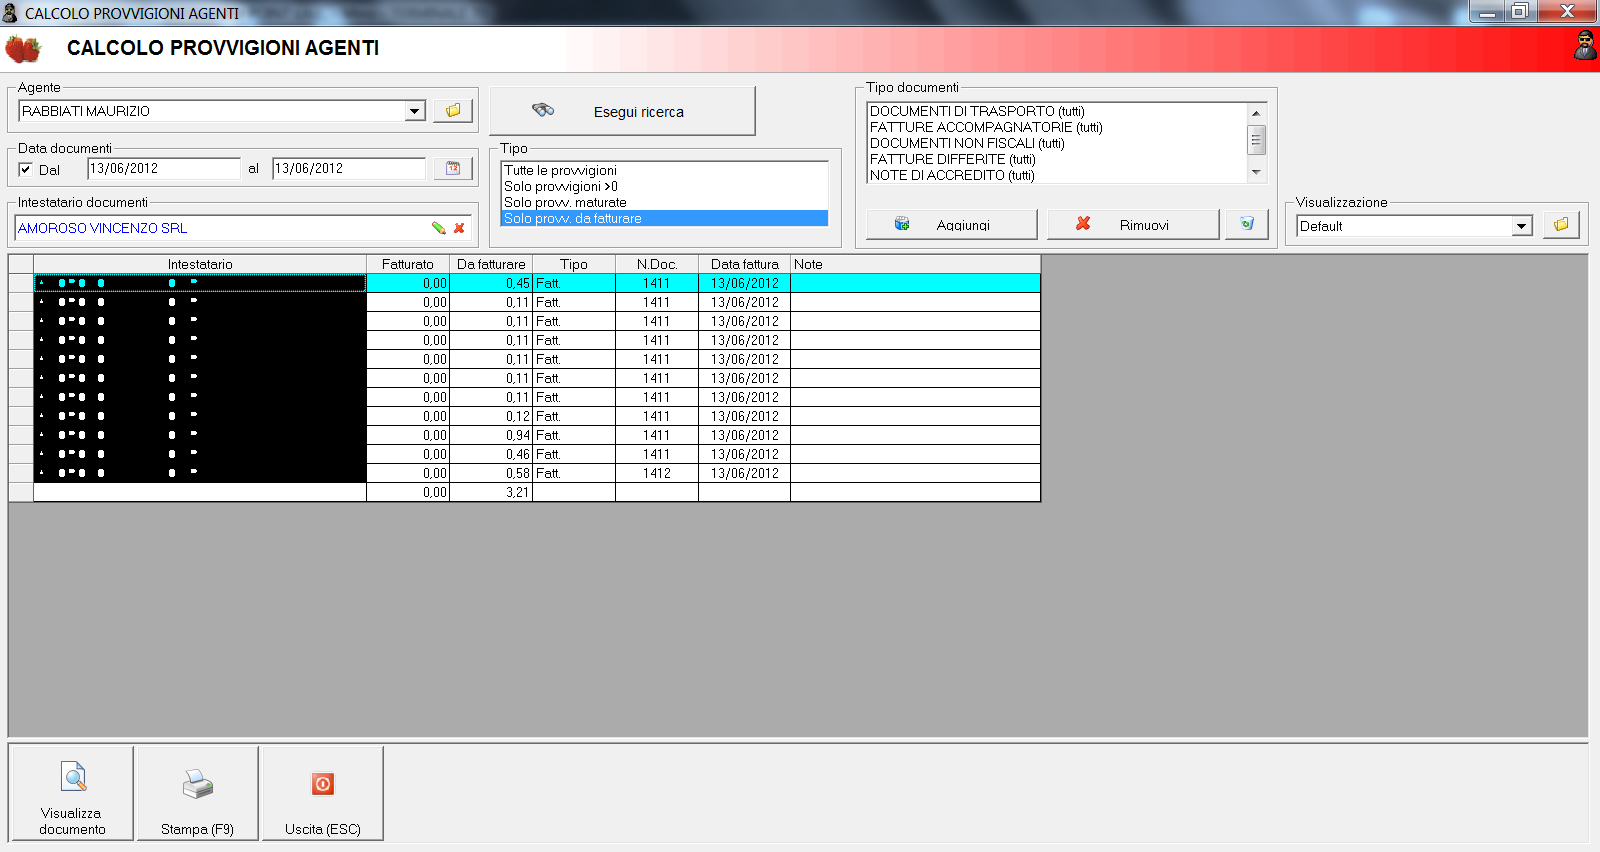Open the Visualizzazione Default dropdown
Image resolution: width=1600 pixels, height=852 pixels.
[x=1522, y=226]
